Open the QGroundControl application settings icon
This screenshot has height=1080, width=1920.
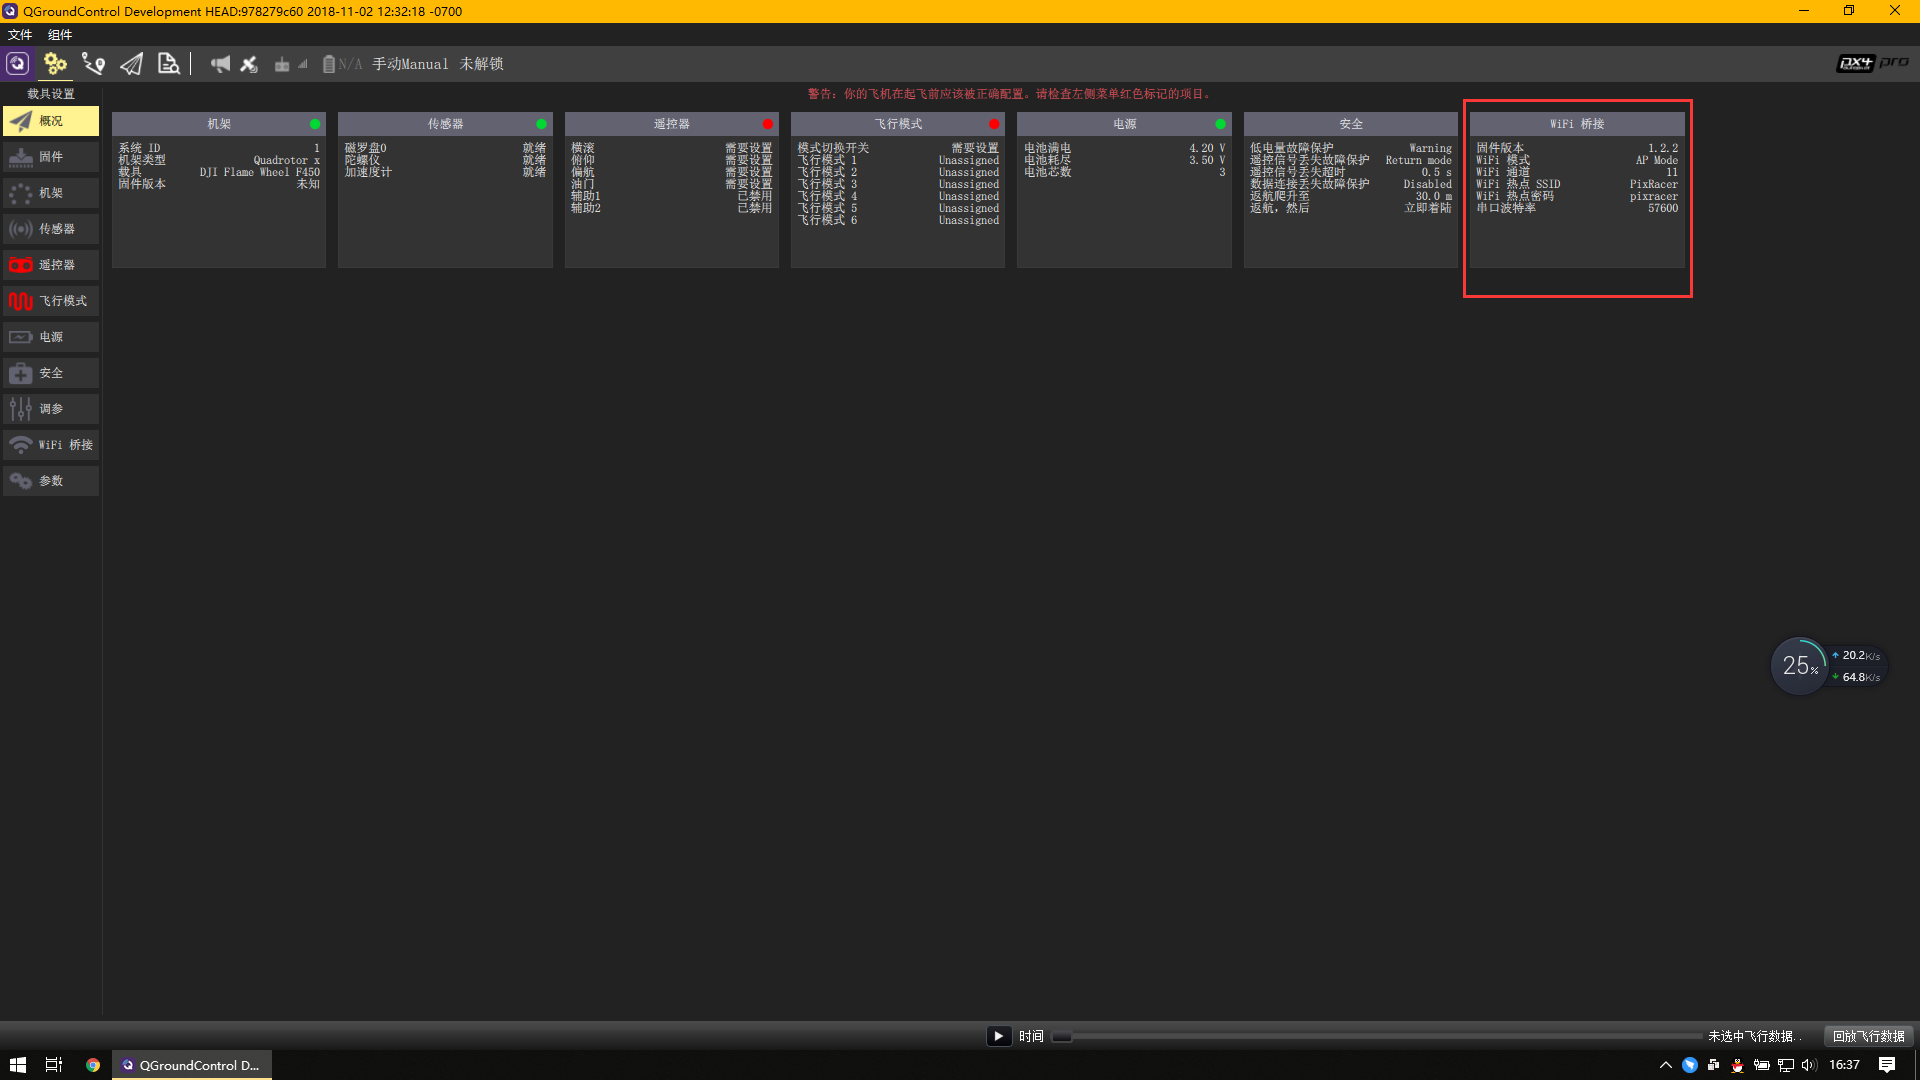click(17, 64)
